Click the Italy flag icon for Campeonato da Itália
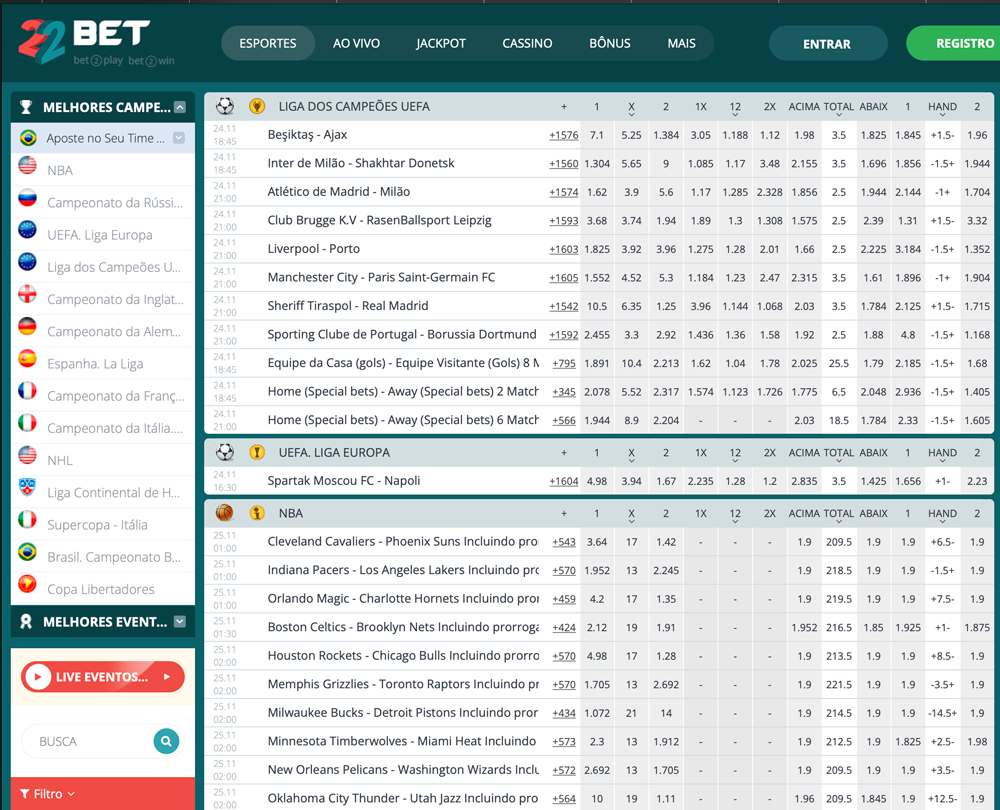Screen dimensions: 1000x810 pos(27,423)
